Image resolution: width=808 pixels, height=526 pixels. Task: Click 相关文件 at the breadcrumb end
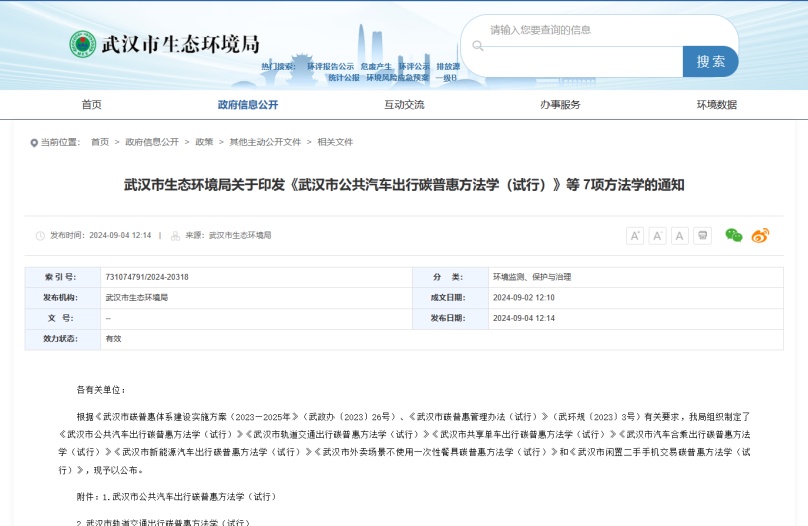(x=335, y=142)
